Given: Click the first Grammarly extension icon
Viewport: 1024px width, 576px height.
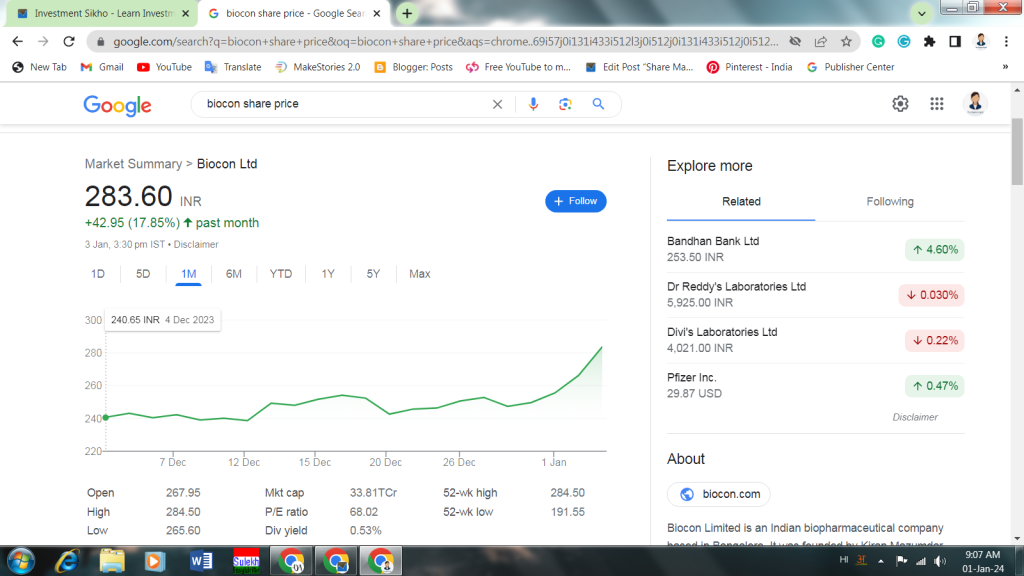Looking at the screenshot, I should pos(878,41).
